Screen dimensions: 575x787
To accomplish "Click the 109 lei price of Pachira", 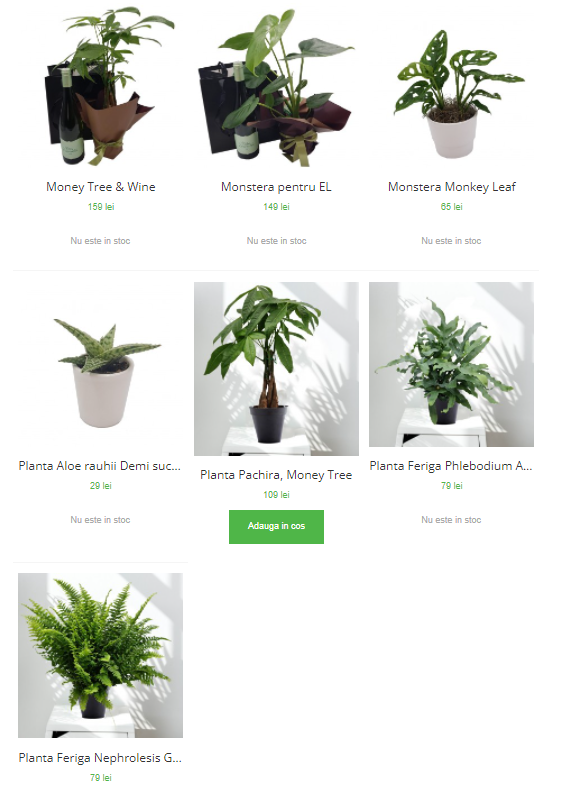I will point(276,495).
